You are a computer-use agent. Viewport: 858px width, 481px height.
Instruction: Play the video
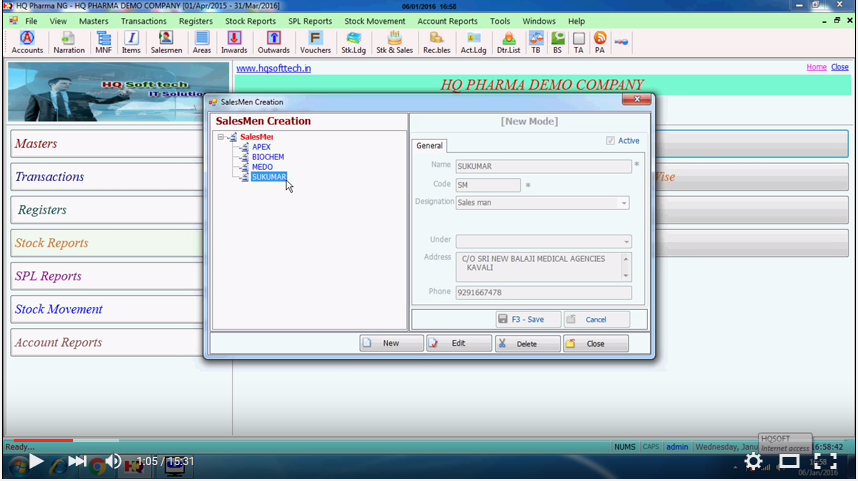[x=36, y=461]
